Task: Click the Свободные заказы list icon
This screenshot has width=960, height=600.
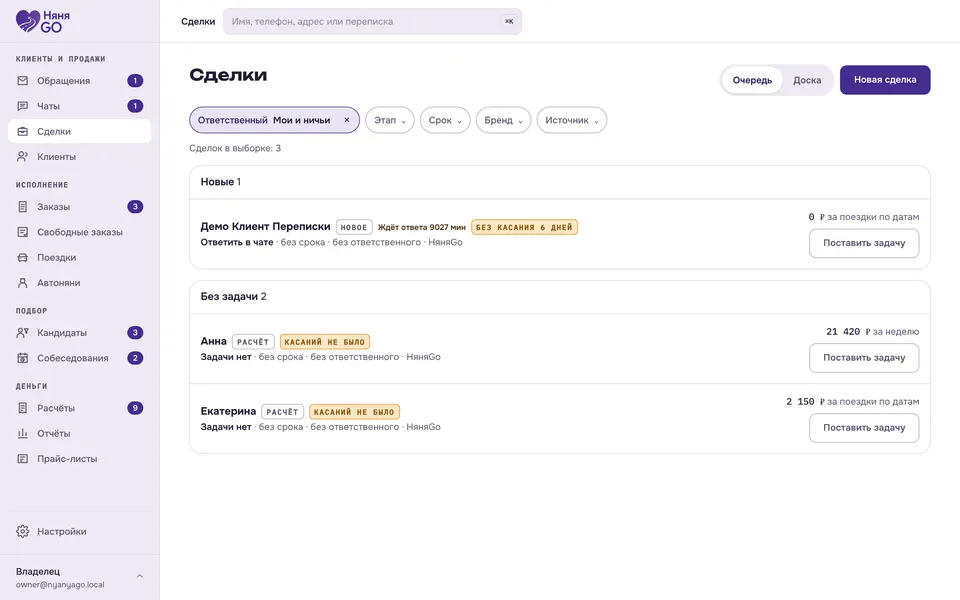Action: coord(23,232)
